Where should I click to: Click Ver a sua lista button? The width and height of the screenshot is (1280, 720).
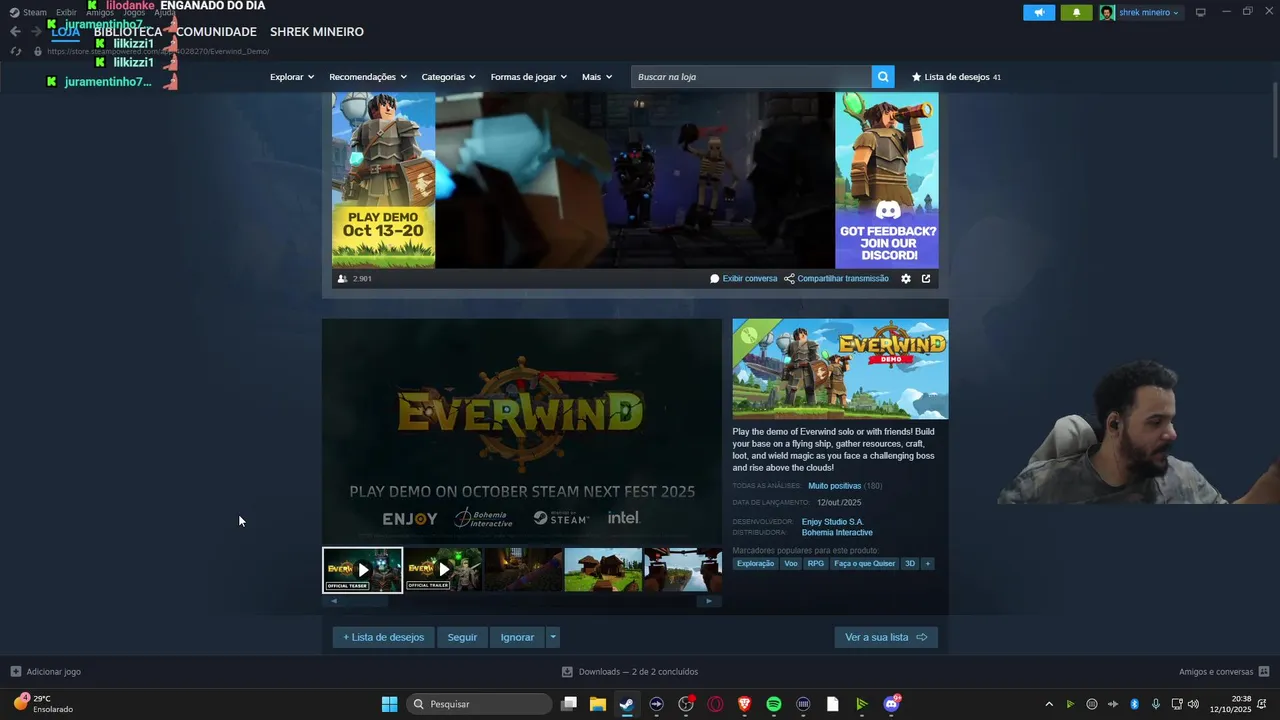pos(886,637)
